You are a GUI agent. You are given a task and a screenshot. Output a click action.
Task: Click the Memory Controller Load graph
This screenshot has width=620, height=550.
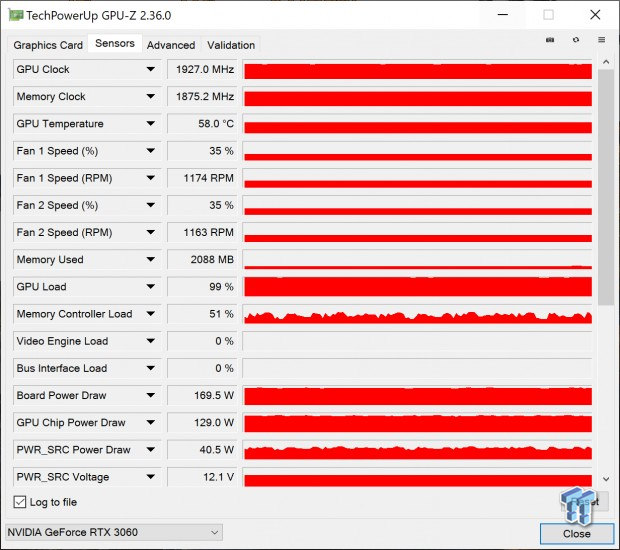tap(418, 314)
